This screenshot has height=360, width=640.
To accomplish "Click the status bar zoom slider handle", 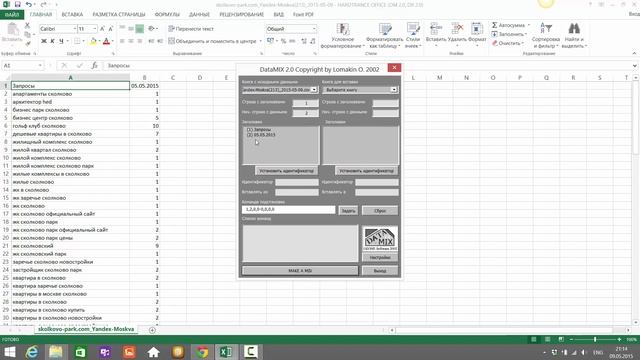I will pos(595,339).
